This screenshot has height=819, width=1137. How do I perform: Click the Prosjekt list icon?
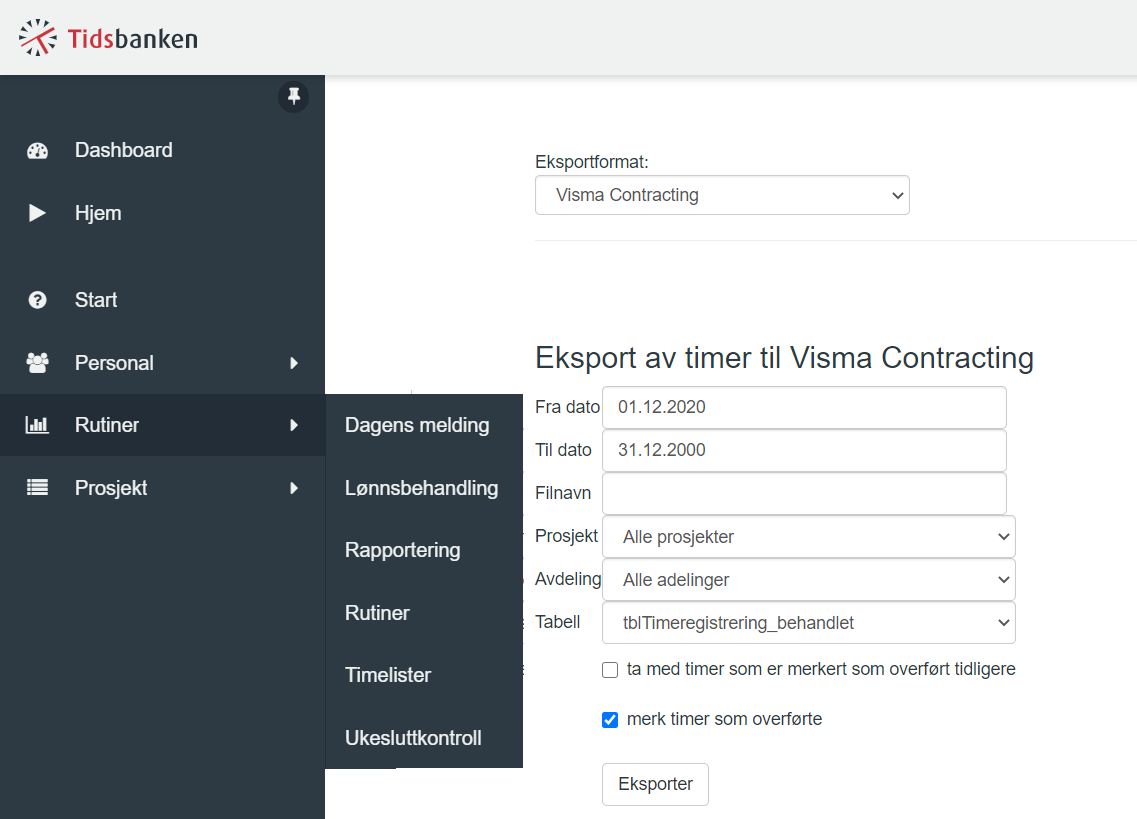click(x=38, y=487)
